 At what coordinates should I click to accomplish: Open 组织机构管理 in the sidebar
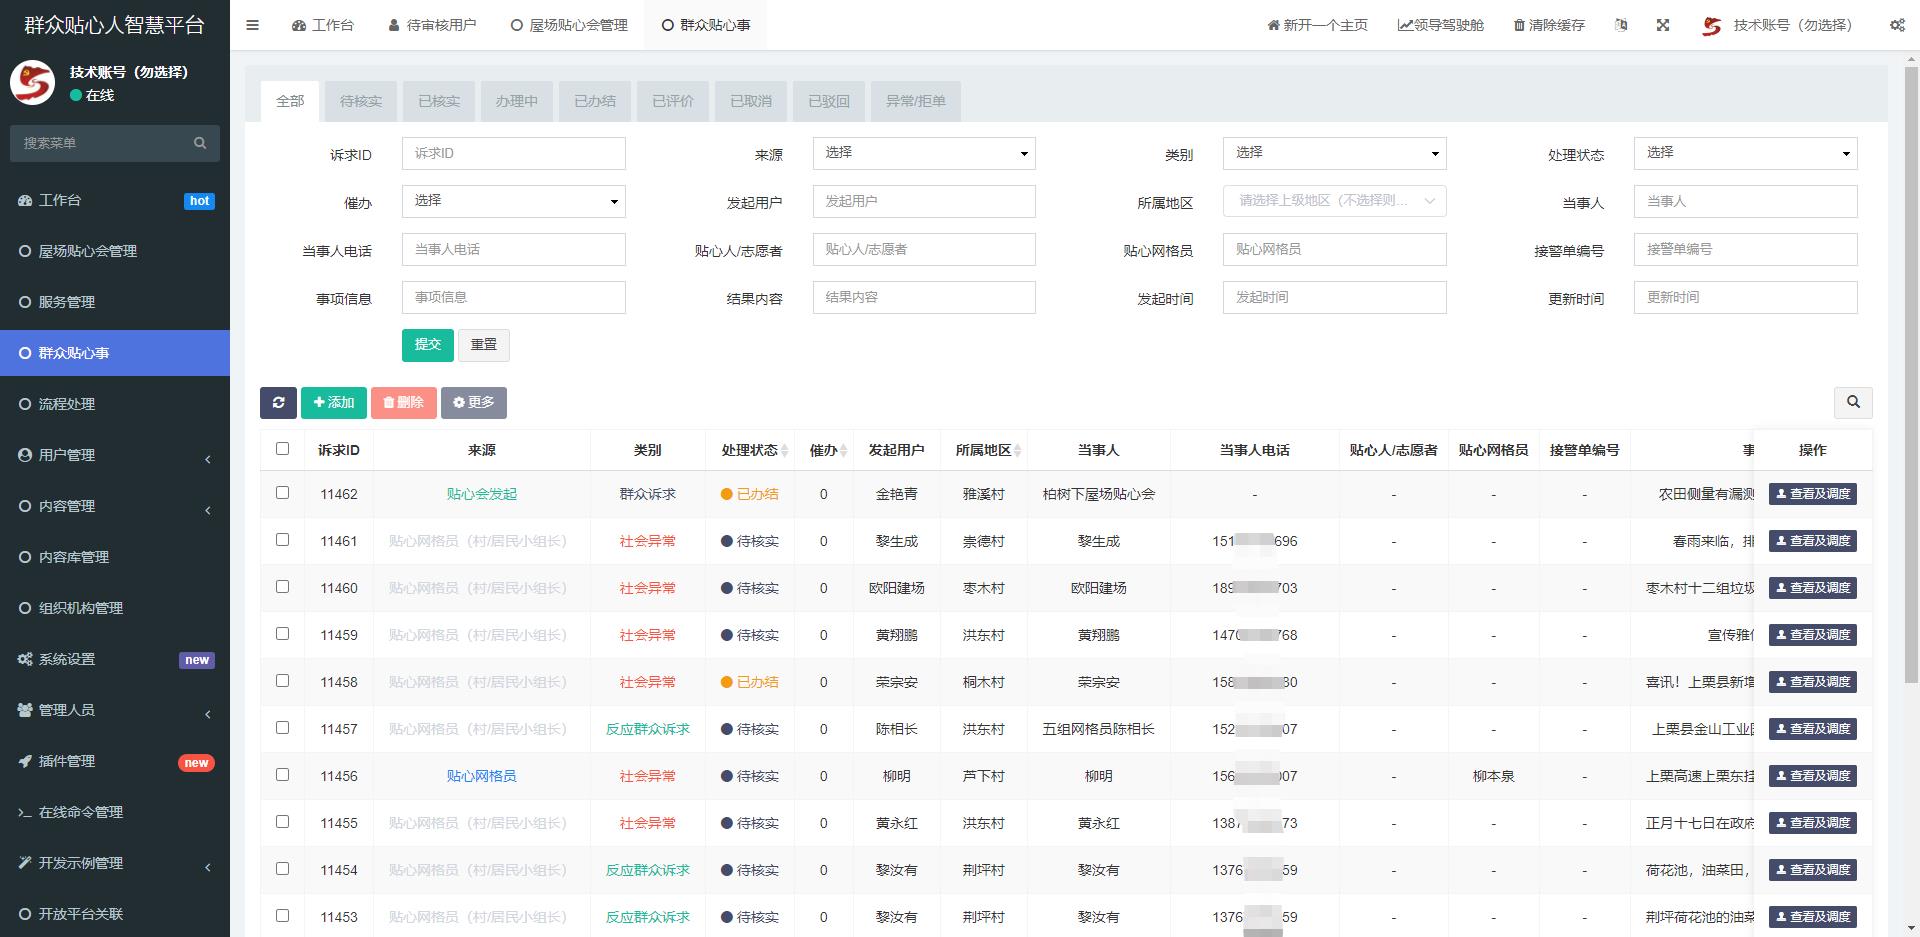click(x=115, y=608)
